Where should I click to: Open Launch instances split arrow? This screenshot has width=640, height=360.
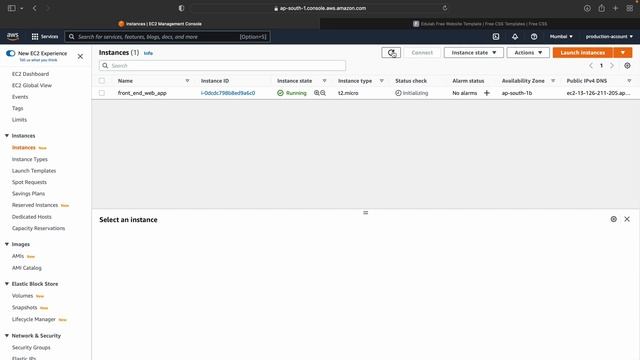pos(623,53)
